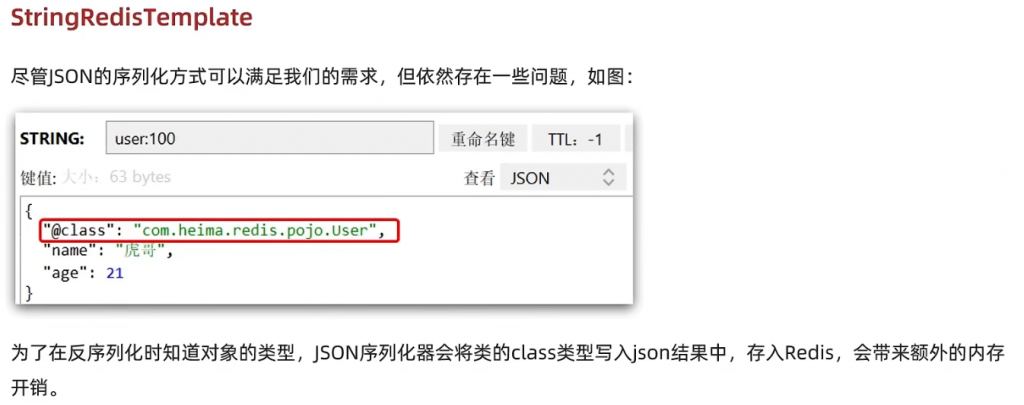Image resolution: width=1024 pixels, height=405 pixels.
Task: Click the STRING: type label
Action: tap(52, 138)
